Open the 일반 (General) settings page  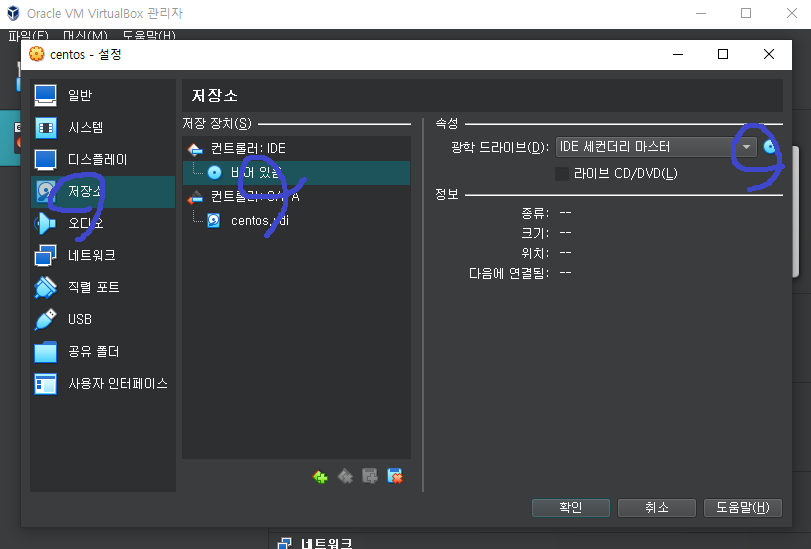(x=103, y=95)
